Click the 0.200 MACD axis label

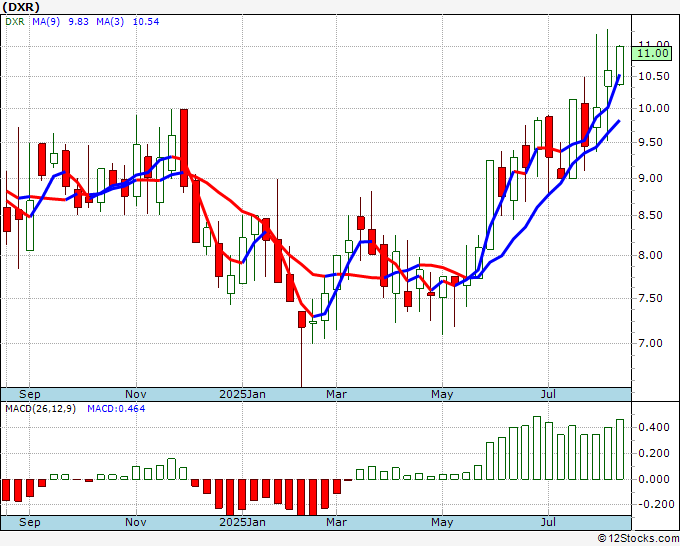click(x=654, y=454)
